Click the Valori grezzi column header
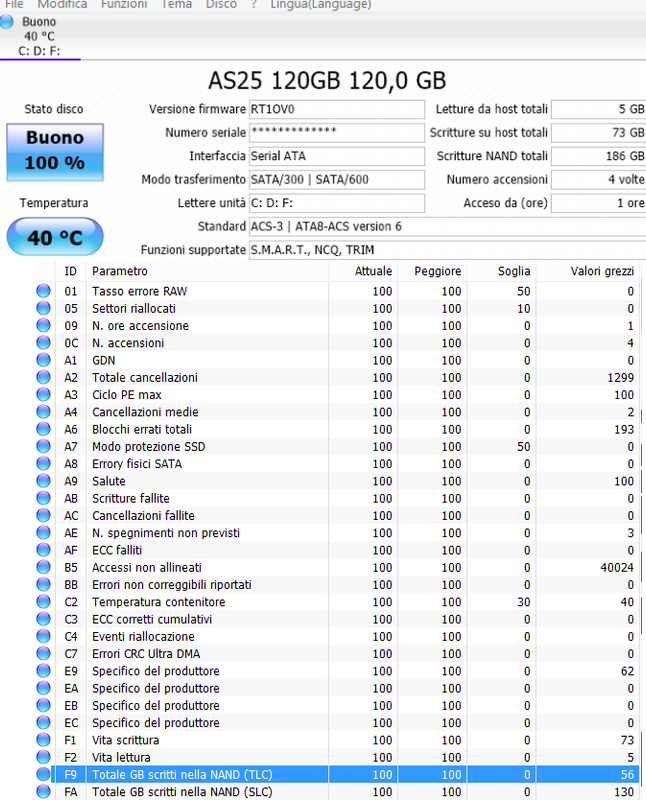The width and height of the screenshot is (646, 800). 588,271
